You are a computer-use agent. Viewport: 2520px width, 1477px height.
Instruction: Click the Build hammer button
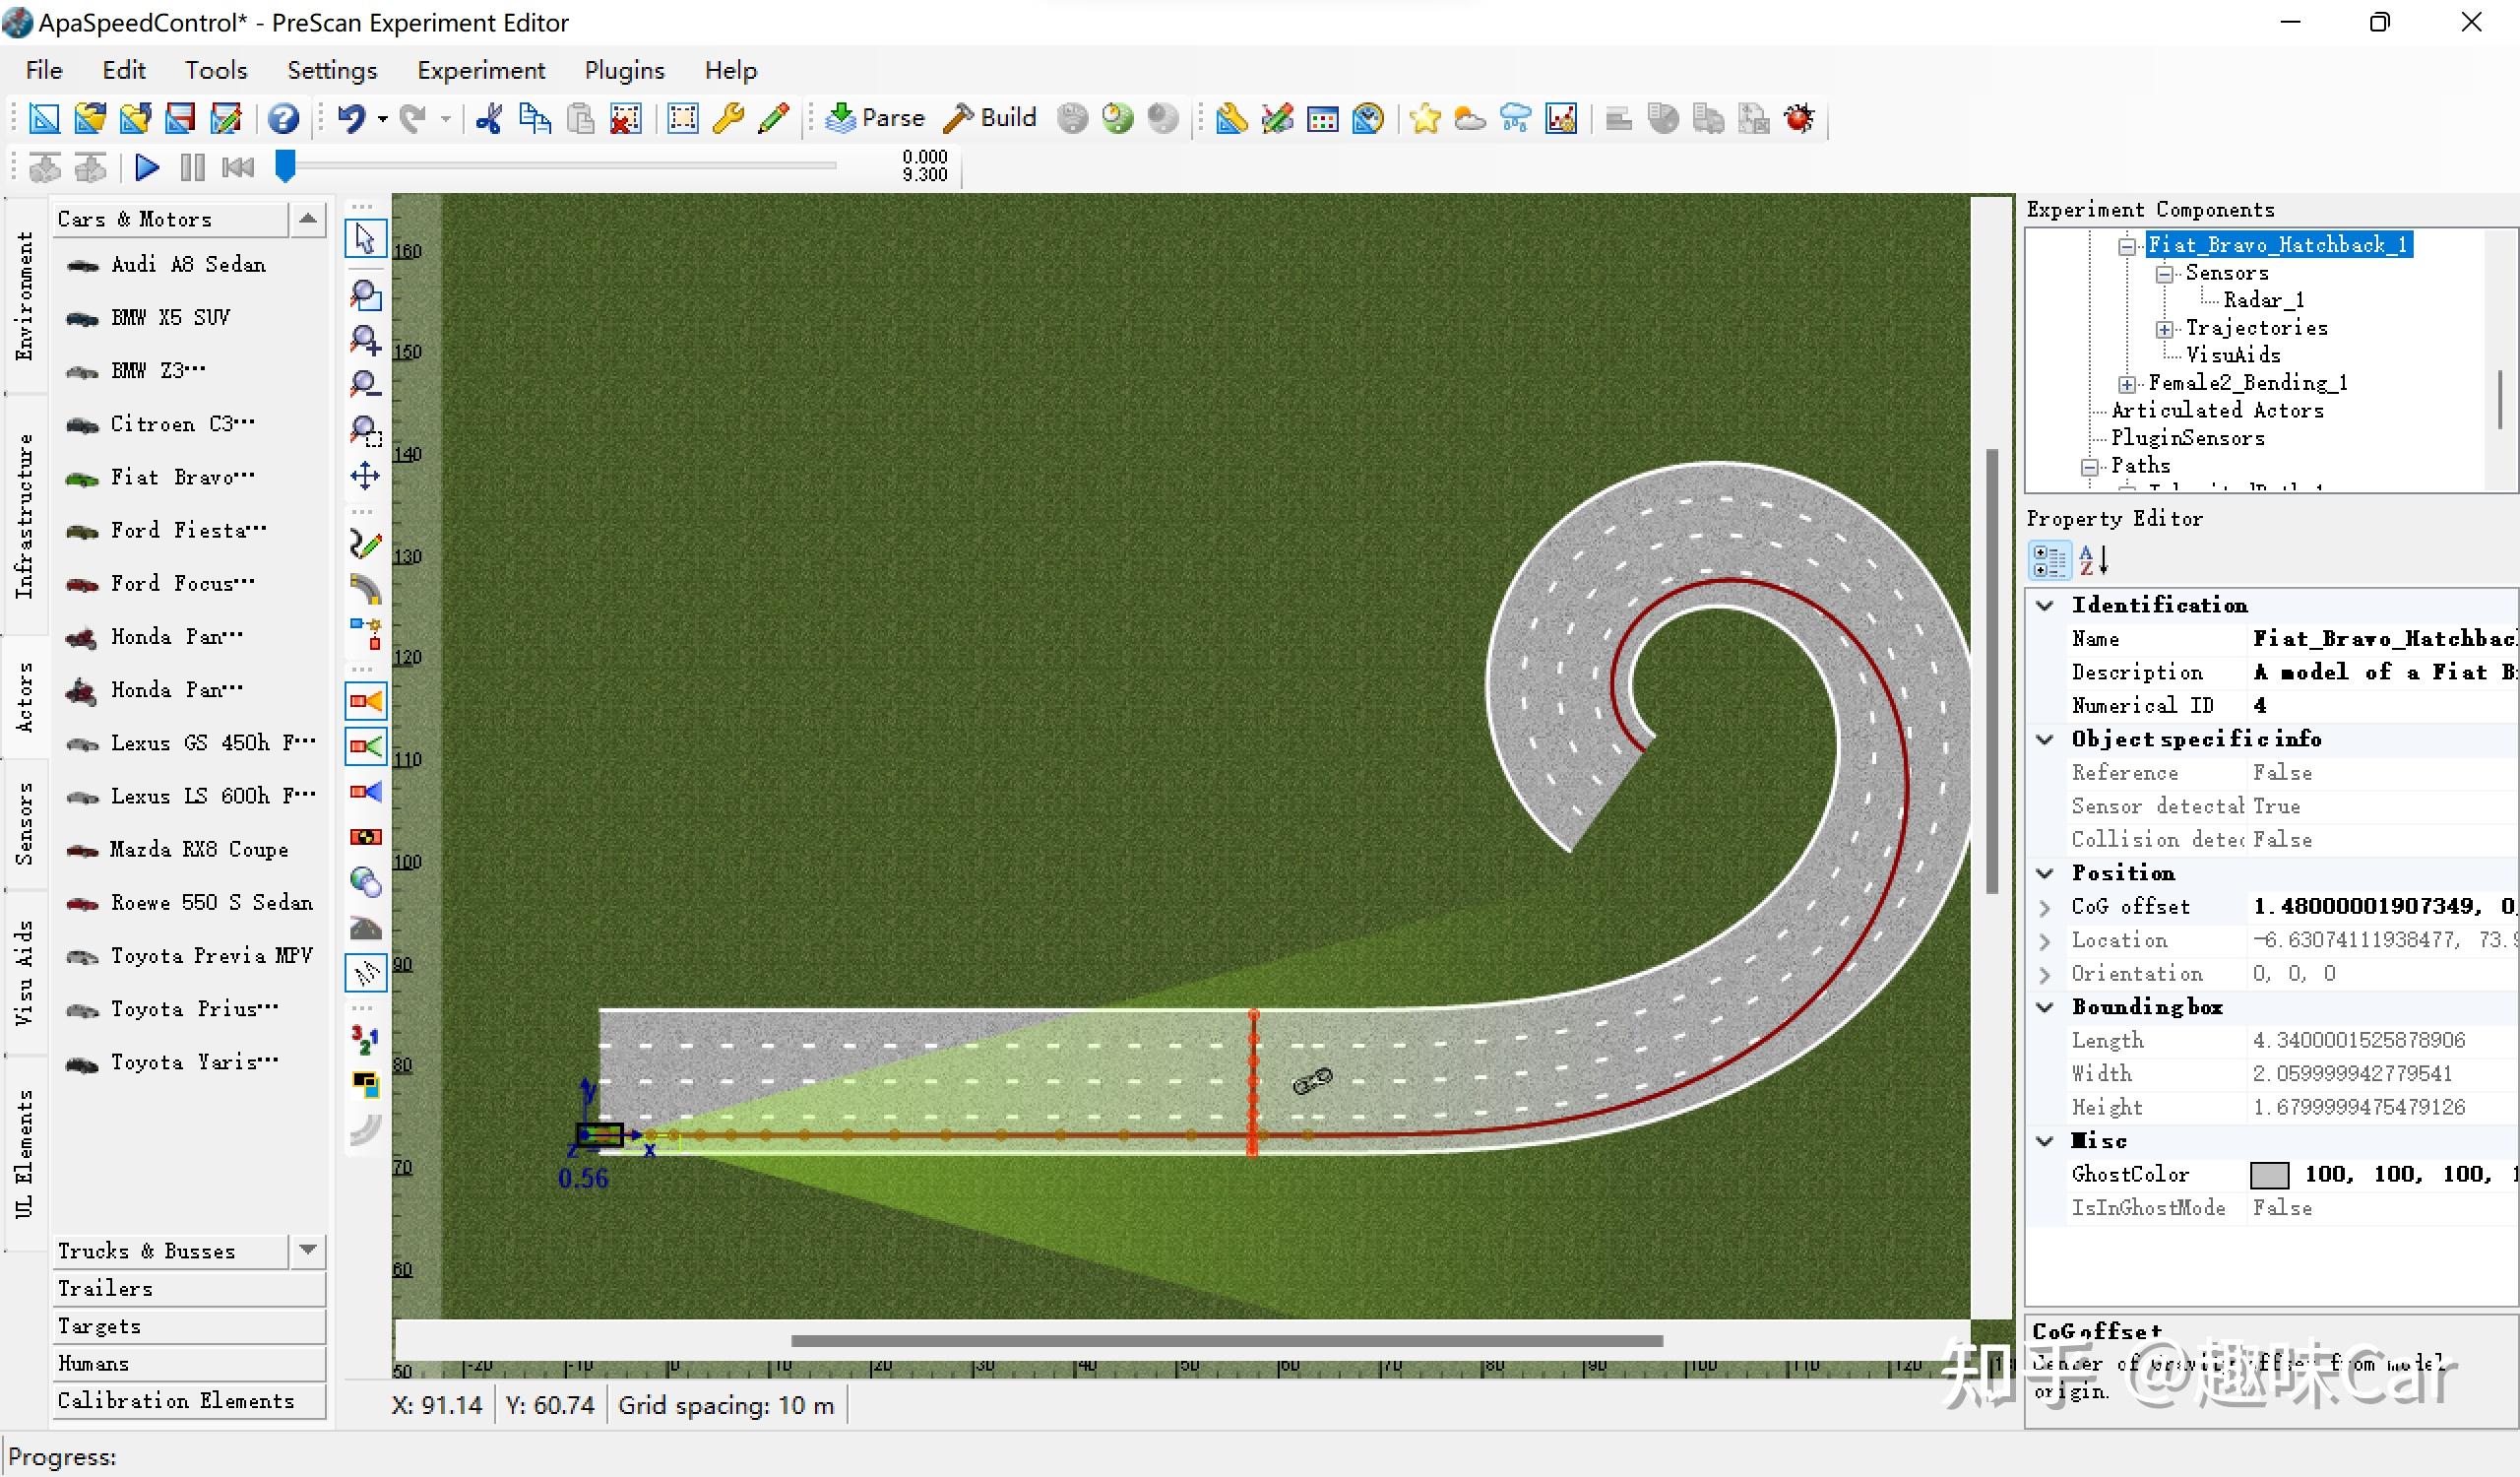(x=992, y=118)
